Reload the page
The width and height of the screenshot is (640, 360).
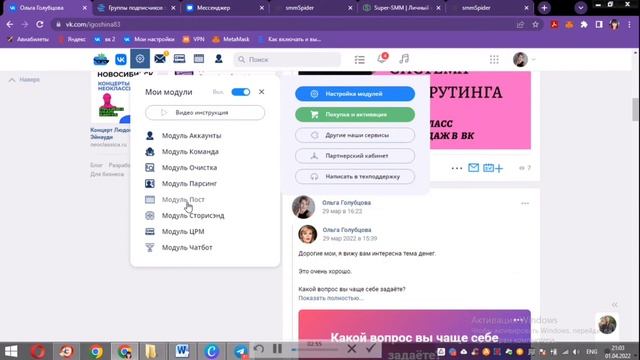pos(40,24)
